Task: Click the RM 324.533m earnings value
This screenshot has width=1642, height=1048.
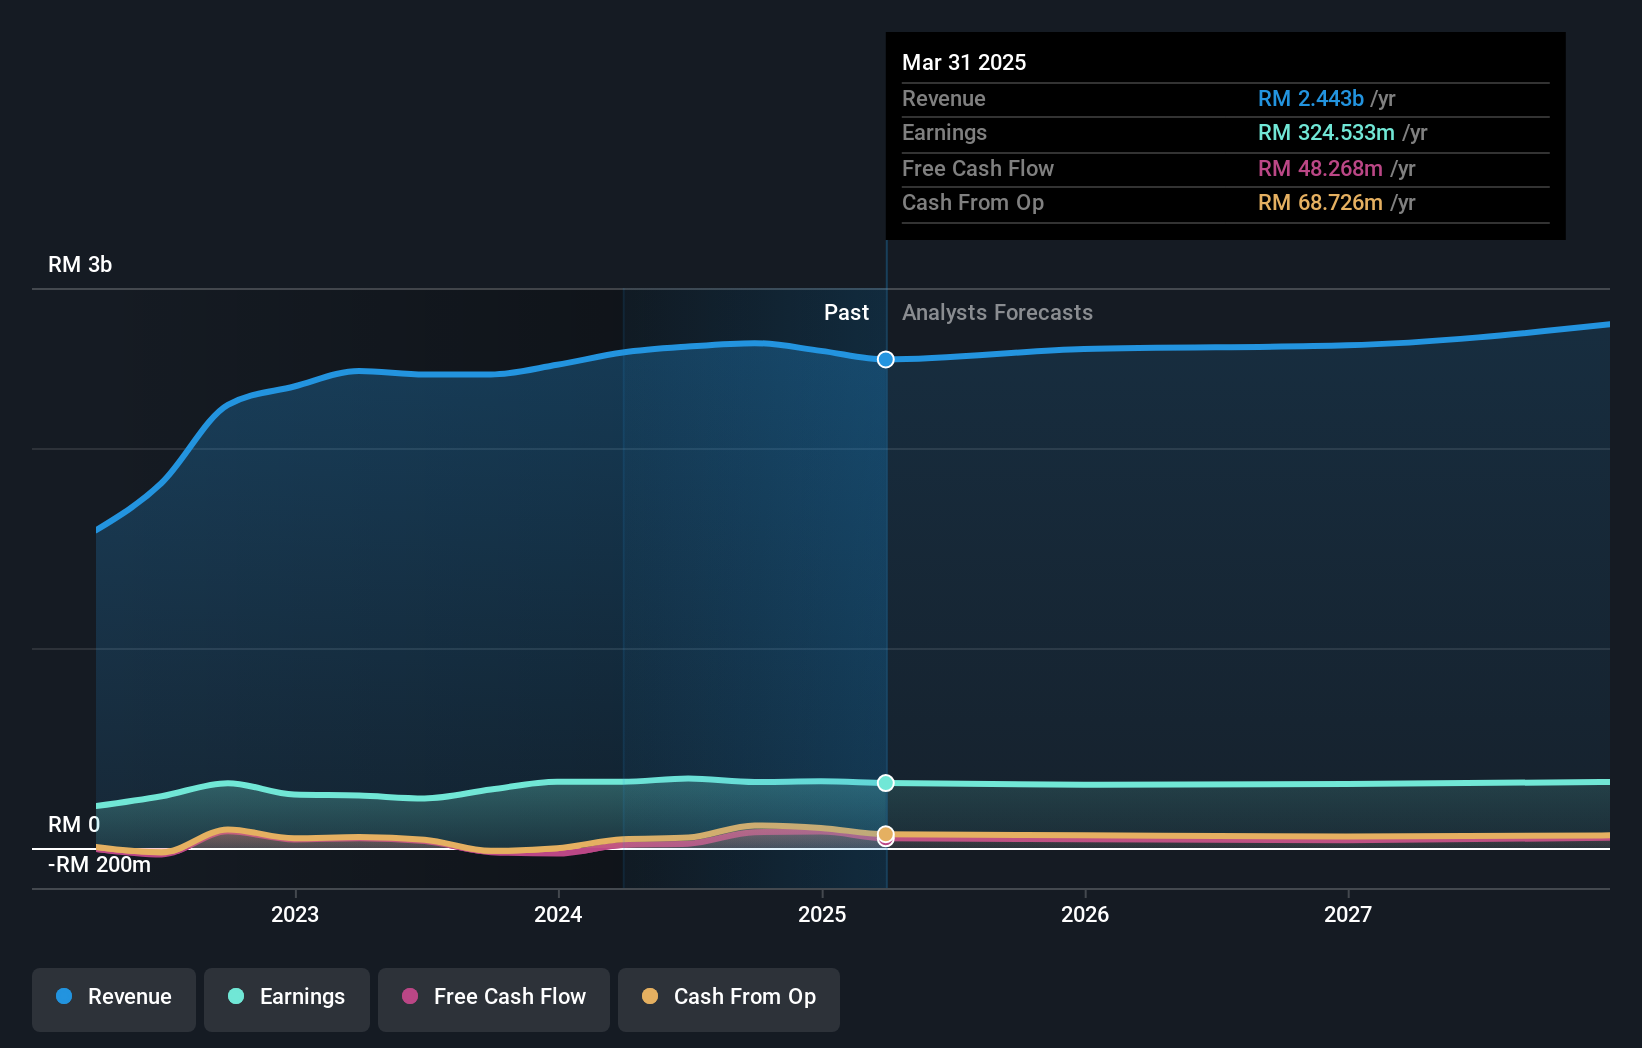Action: click(1326, 133)
